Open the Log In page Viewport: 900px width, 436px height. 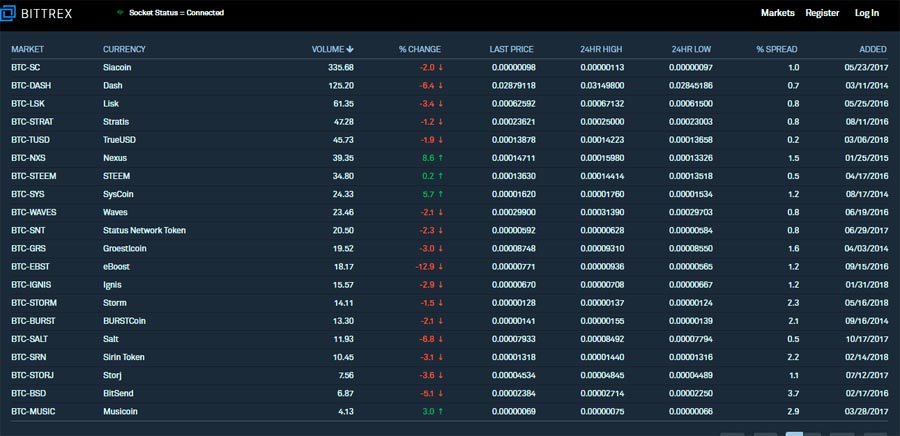pos(867,13)
